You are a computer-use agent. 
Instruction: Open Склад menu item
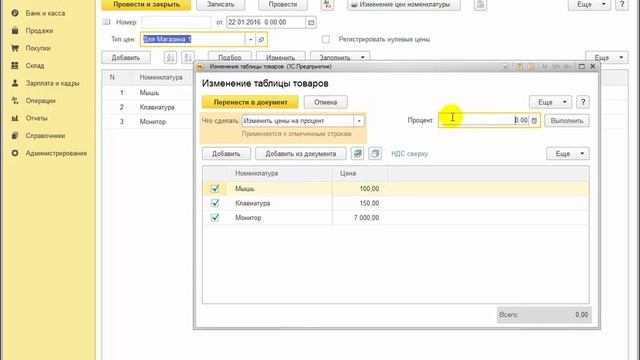coord(35,65)
